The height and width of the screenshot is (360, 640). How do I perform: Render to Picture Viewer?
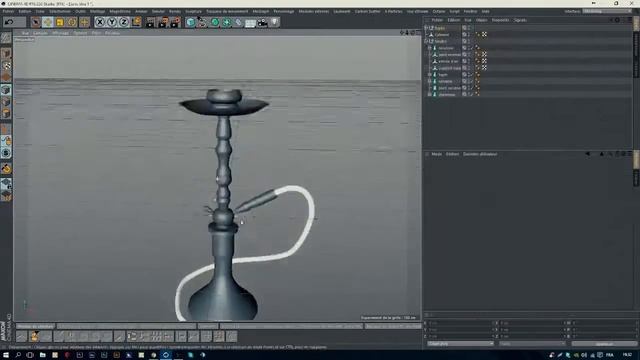(163, 22)
